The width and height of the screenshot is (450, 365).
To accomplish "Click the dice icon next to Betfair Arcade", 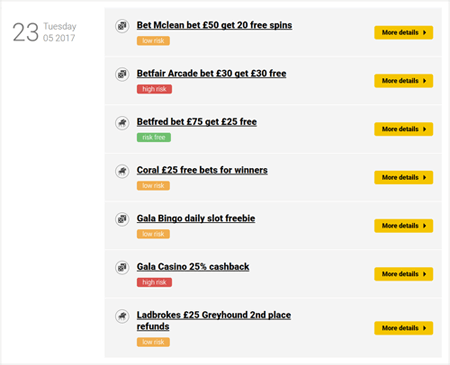I will tap(122, 74).
